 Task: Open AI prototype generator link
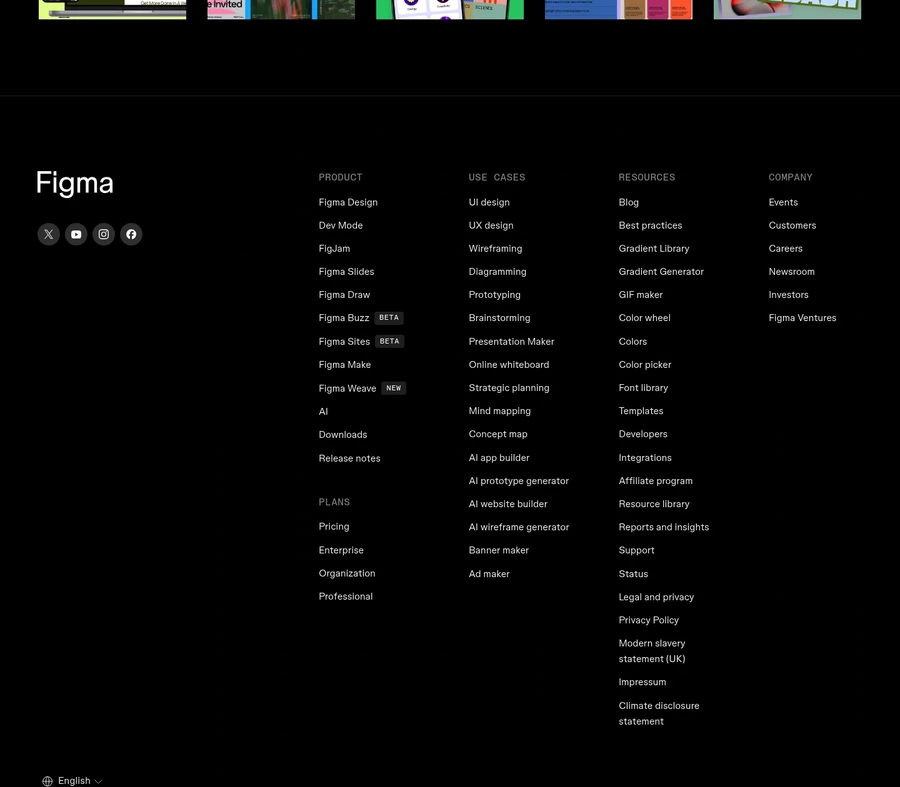[518, 481]
